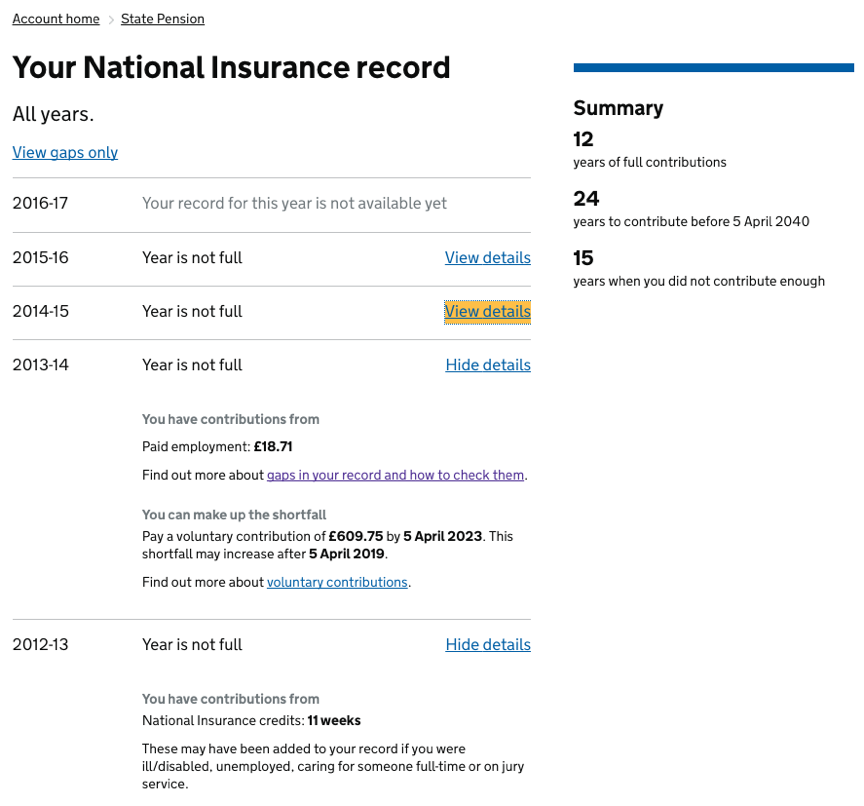The image size is (864, 806).
Task: Select the 2014-15 year label
Action: (40, 312)
